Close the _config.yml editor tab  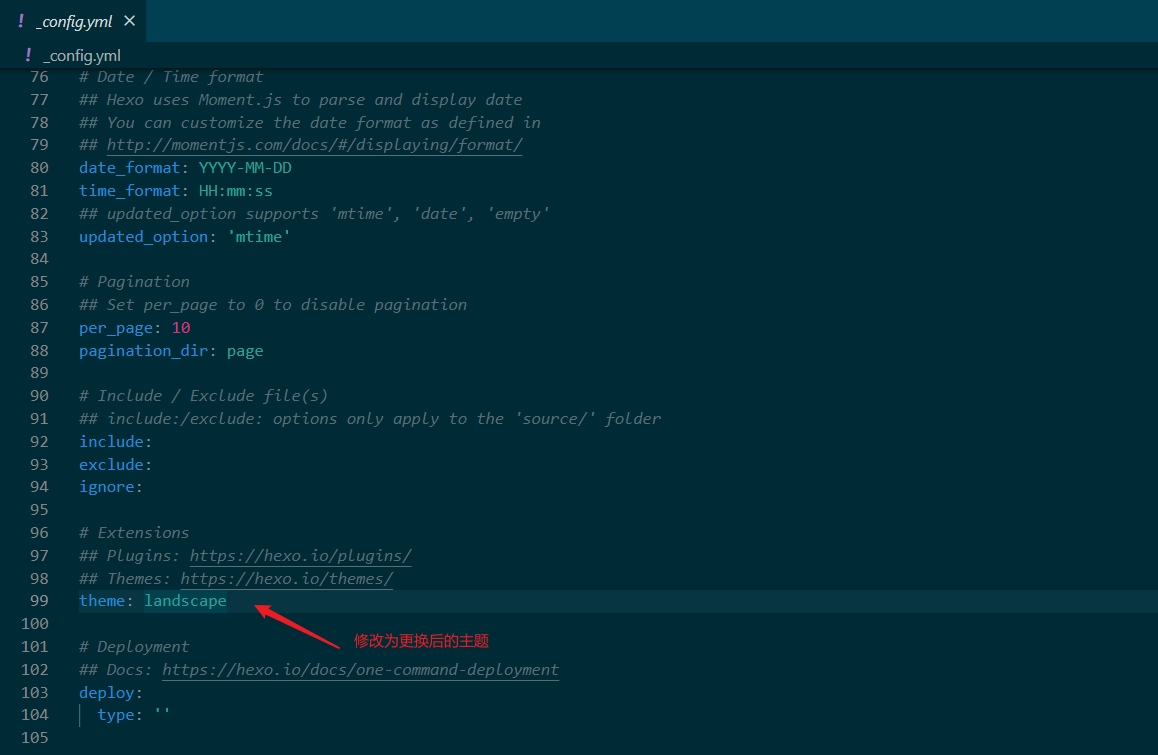[x=130, y=21]
